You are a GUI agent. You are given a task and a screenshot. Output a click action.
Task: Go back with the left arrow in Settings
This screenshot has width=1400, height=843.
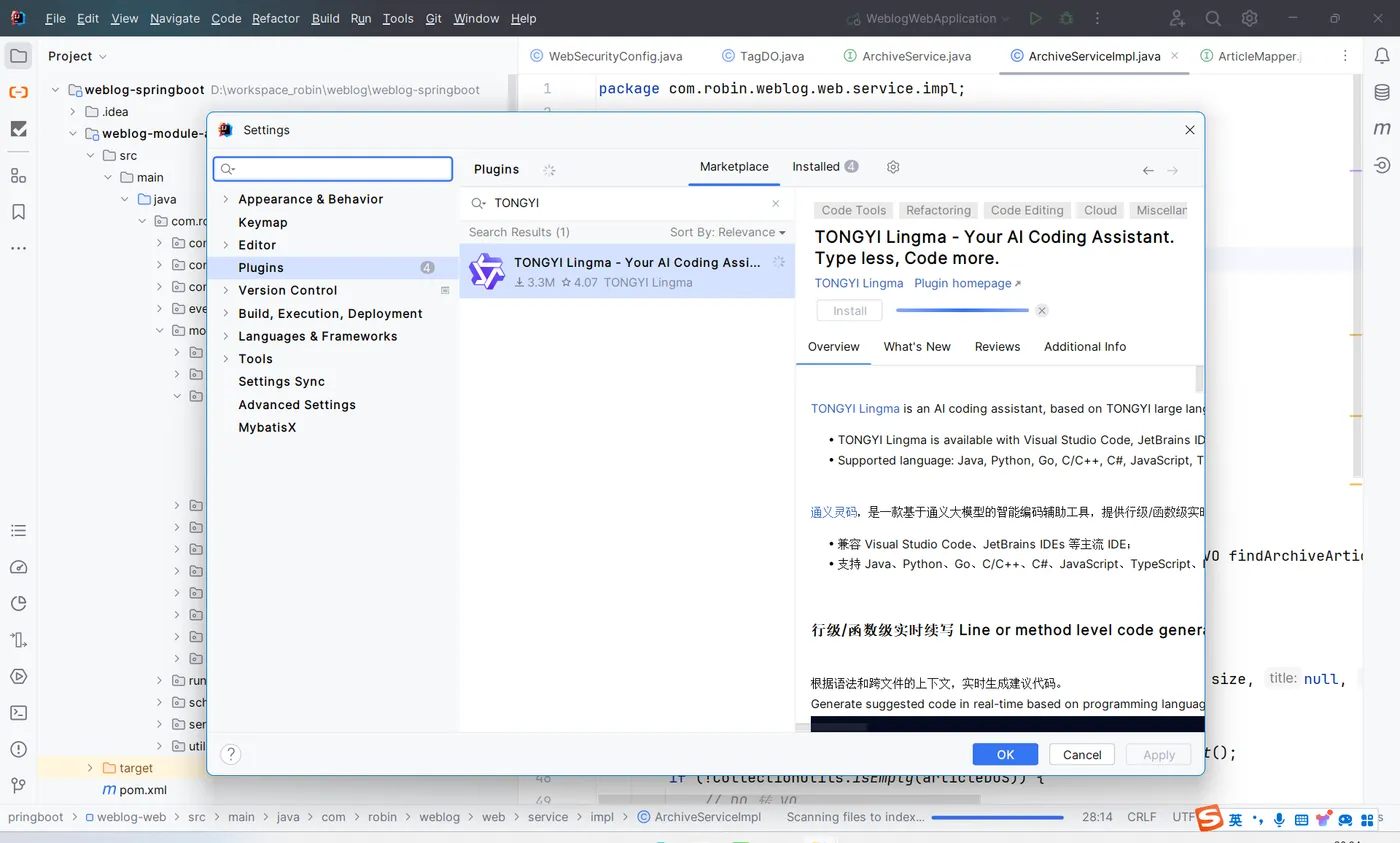pos(1148,171)
